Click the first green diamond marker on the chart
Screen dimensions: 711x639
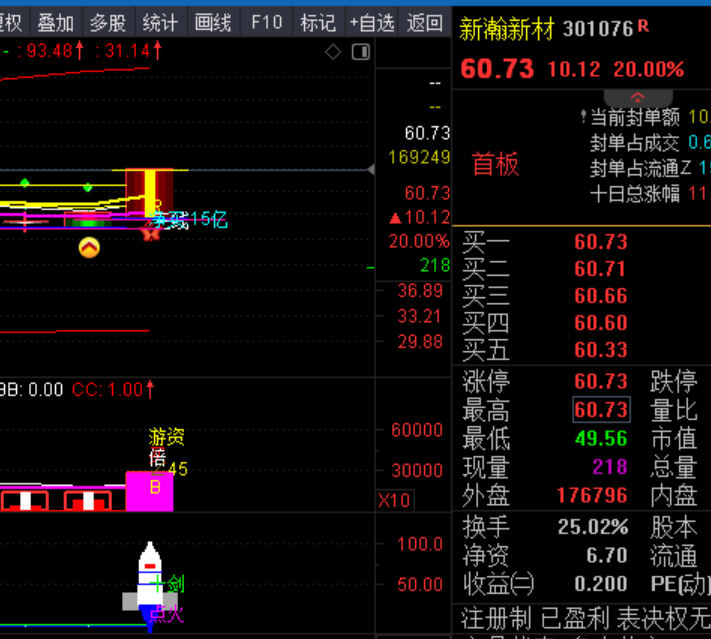point(25,183)
